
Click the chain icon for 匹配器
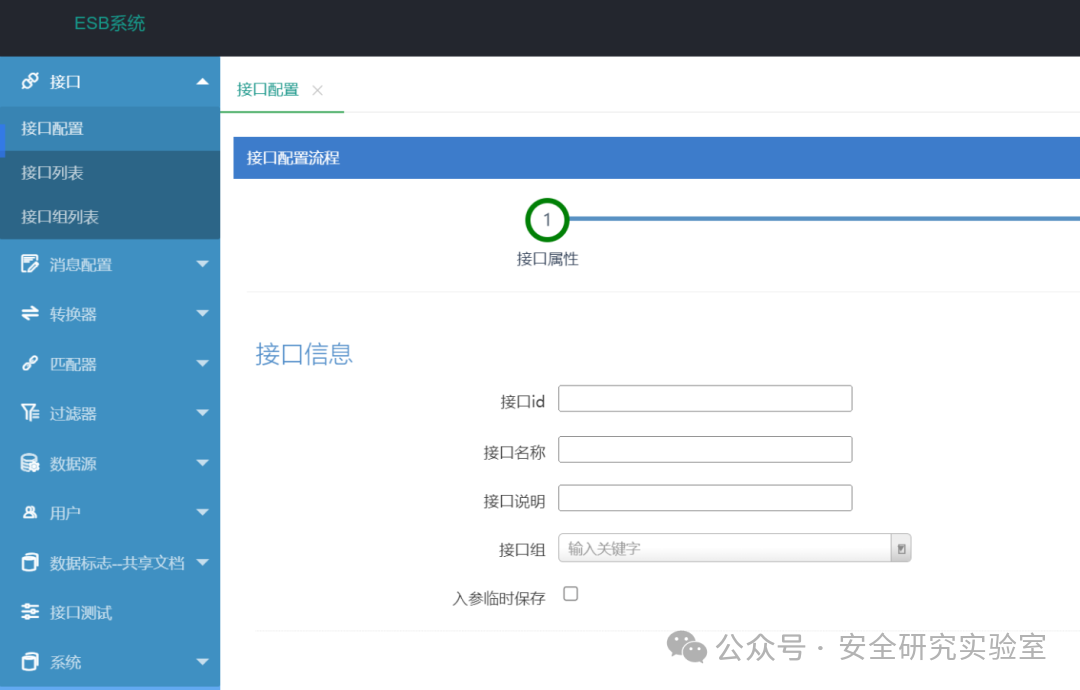tap(30, 363)
